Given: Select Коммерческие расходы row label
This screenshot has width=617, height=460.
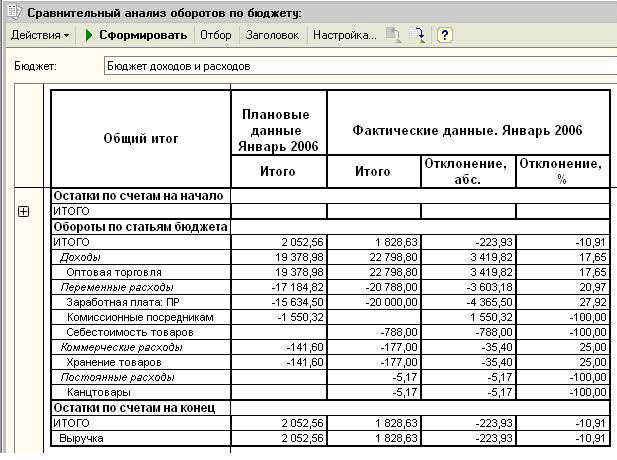Looking at the screenshot, I should point(121,347).
